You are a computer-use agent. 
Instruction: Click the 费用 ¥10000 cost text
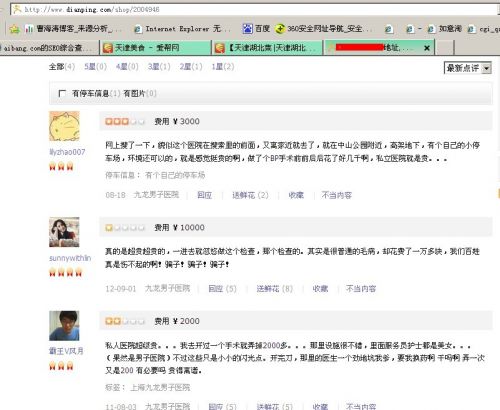coord(179,228)
